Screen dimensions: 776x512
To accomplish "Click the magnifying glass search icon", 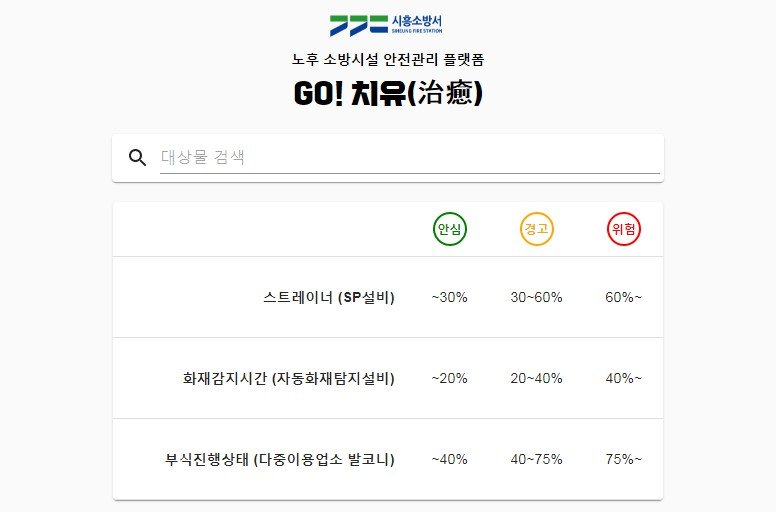I will click(x=138, y=157).
